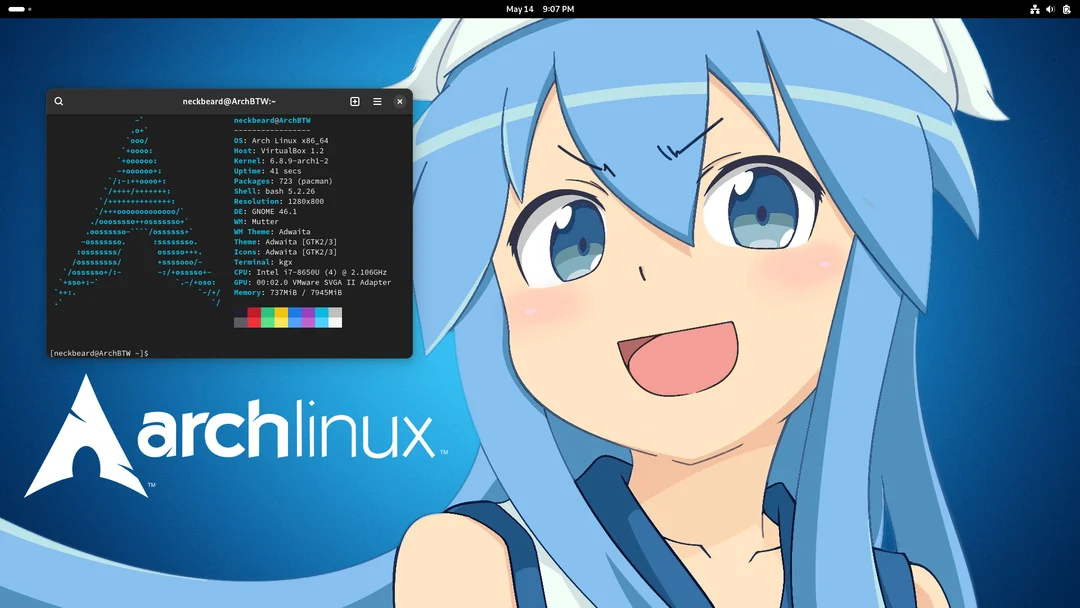This screenshot has width=1080, height=608.
Task: Select the red swatch in the neofetch palette
Action: pyautogui.click(x=253, y=317)
